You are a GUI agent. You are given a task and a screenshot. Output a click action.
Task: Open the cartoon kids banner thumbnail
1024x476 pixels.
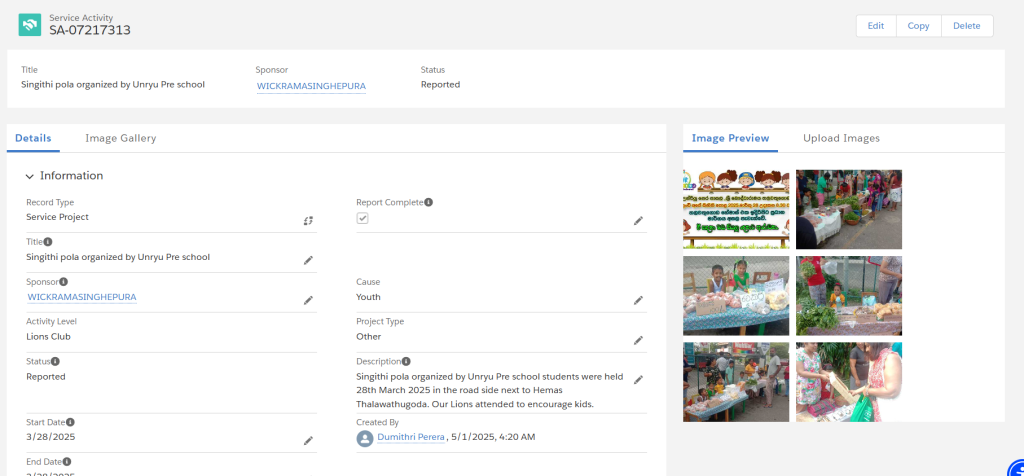tap(736, 209)
